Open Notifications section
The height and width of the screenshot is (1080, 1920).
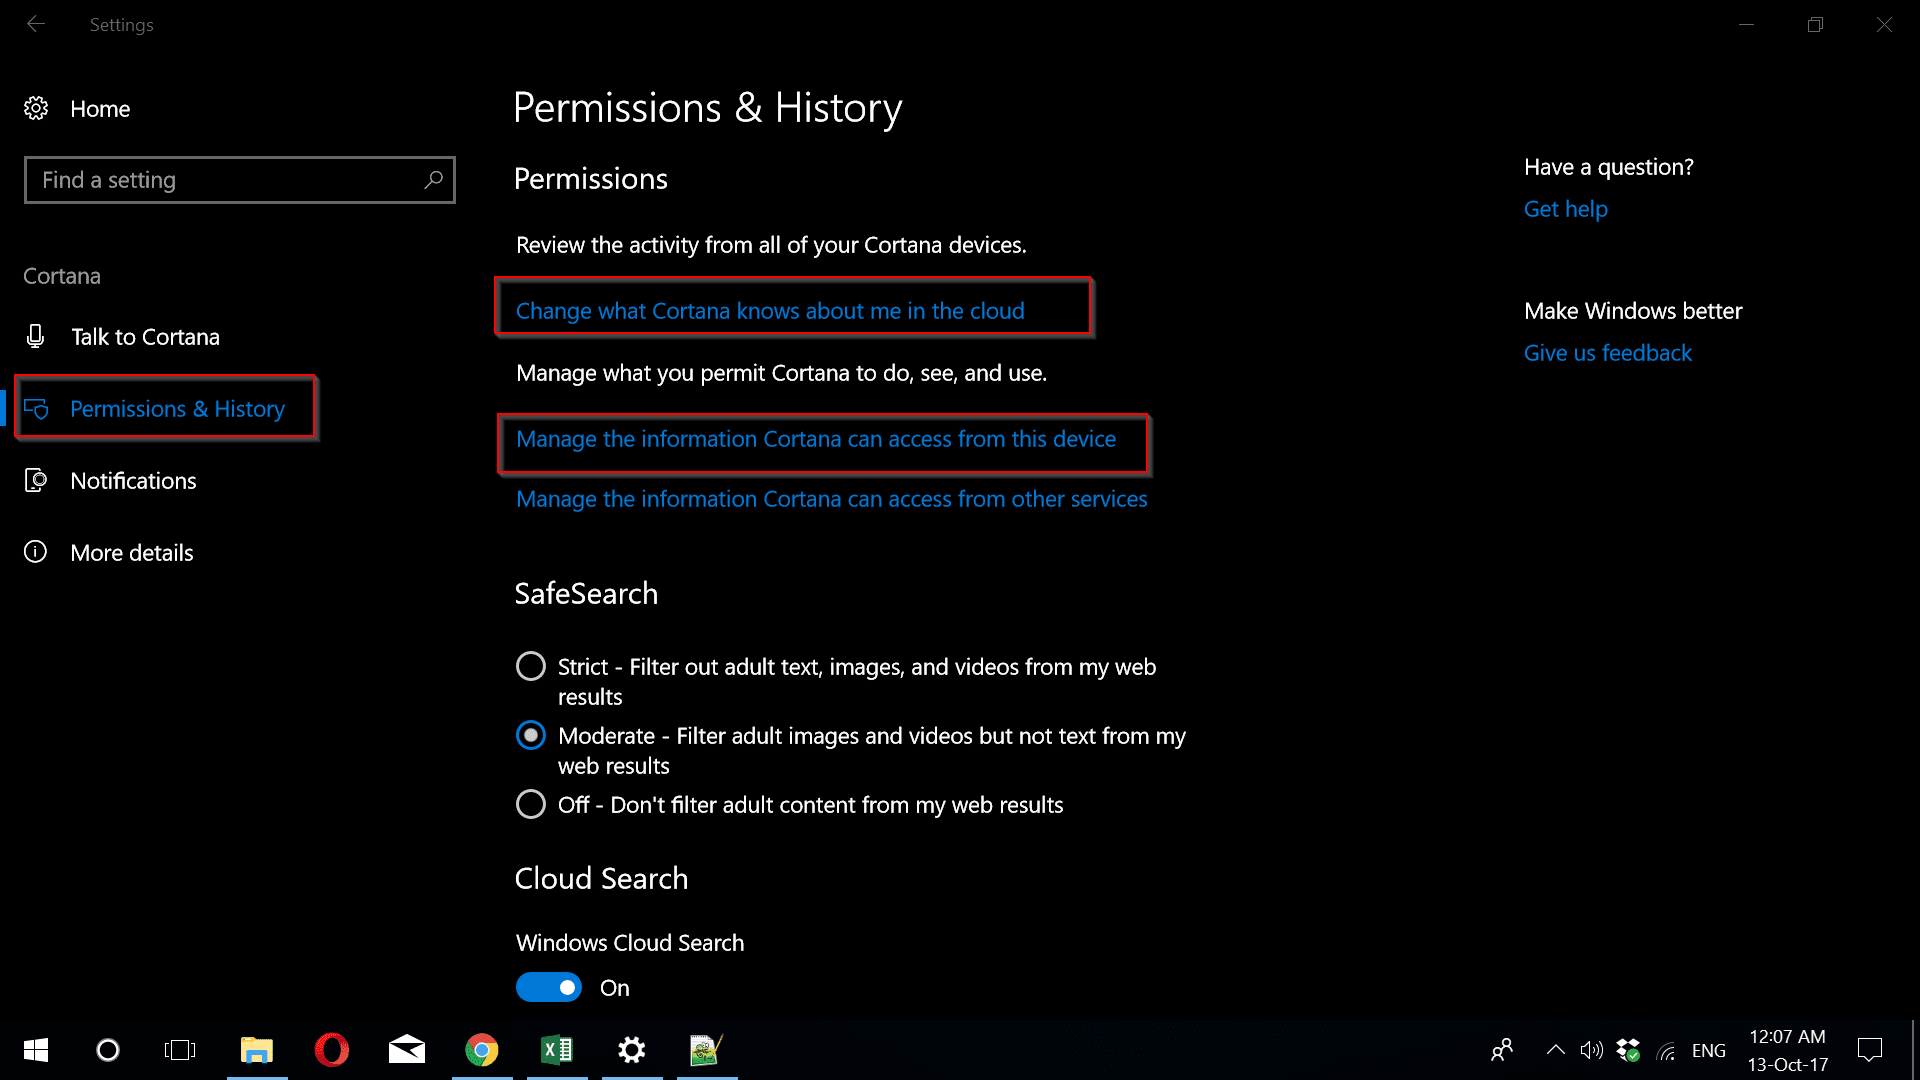(133, 481)
